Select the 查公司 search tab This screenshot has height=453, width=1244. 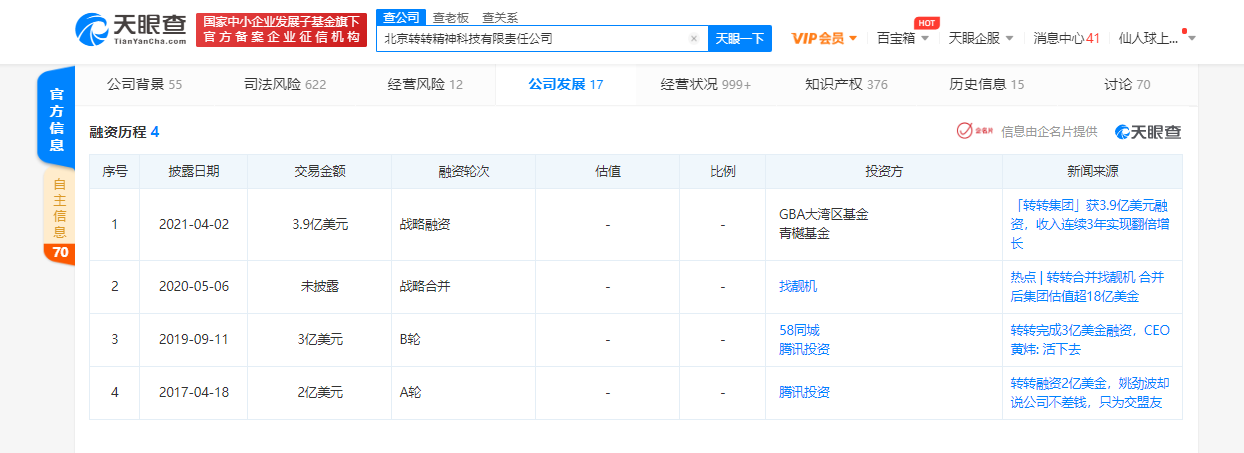tap(401, 17)
